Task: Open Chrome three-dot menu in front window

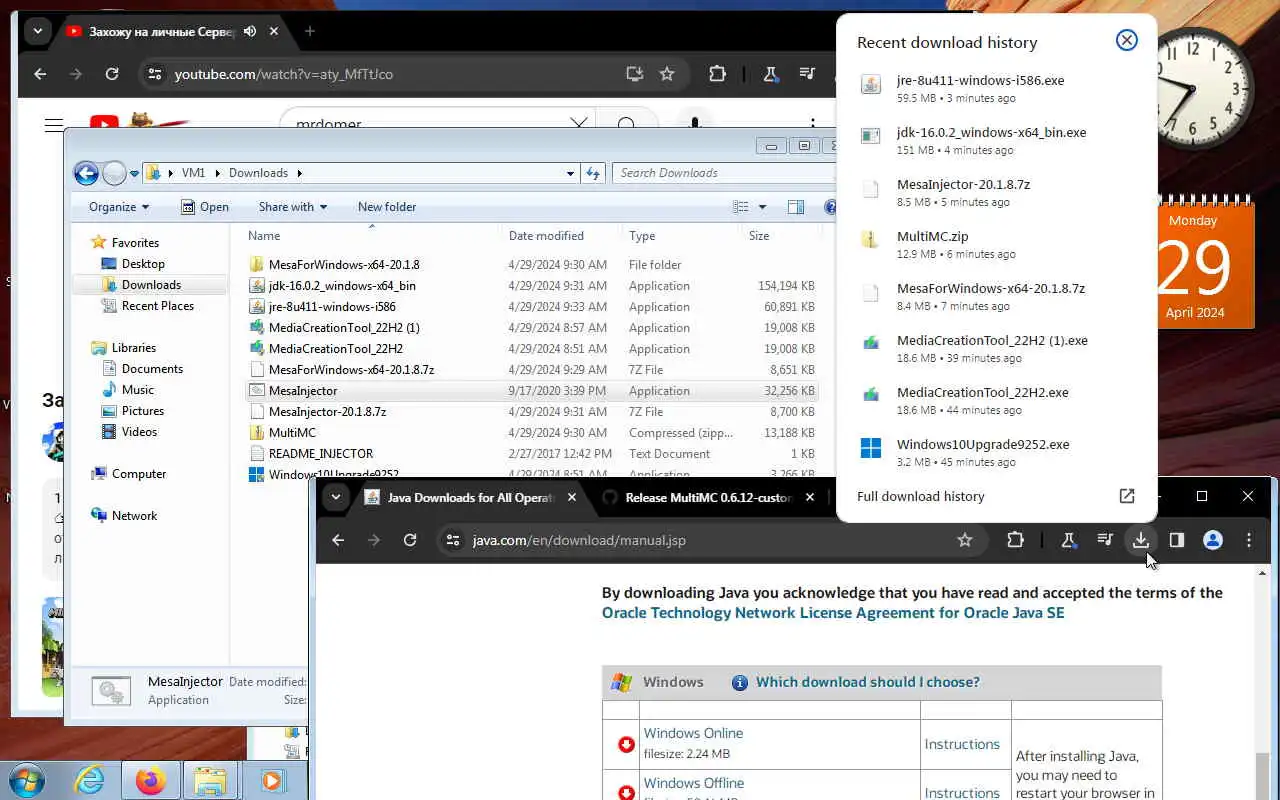Action: 1249,540
